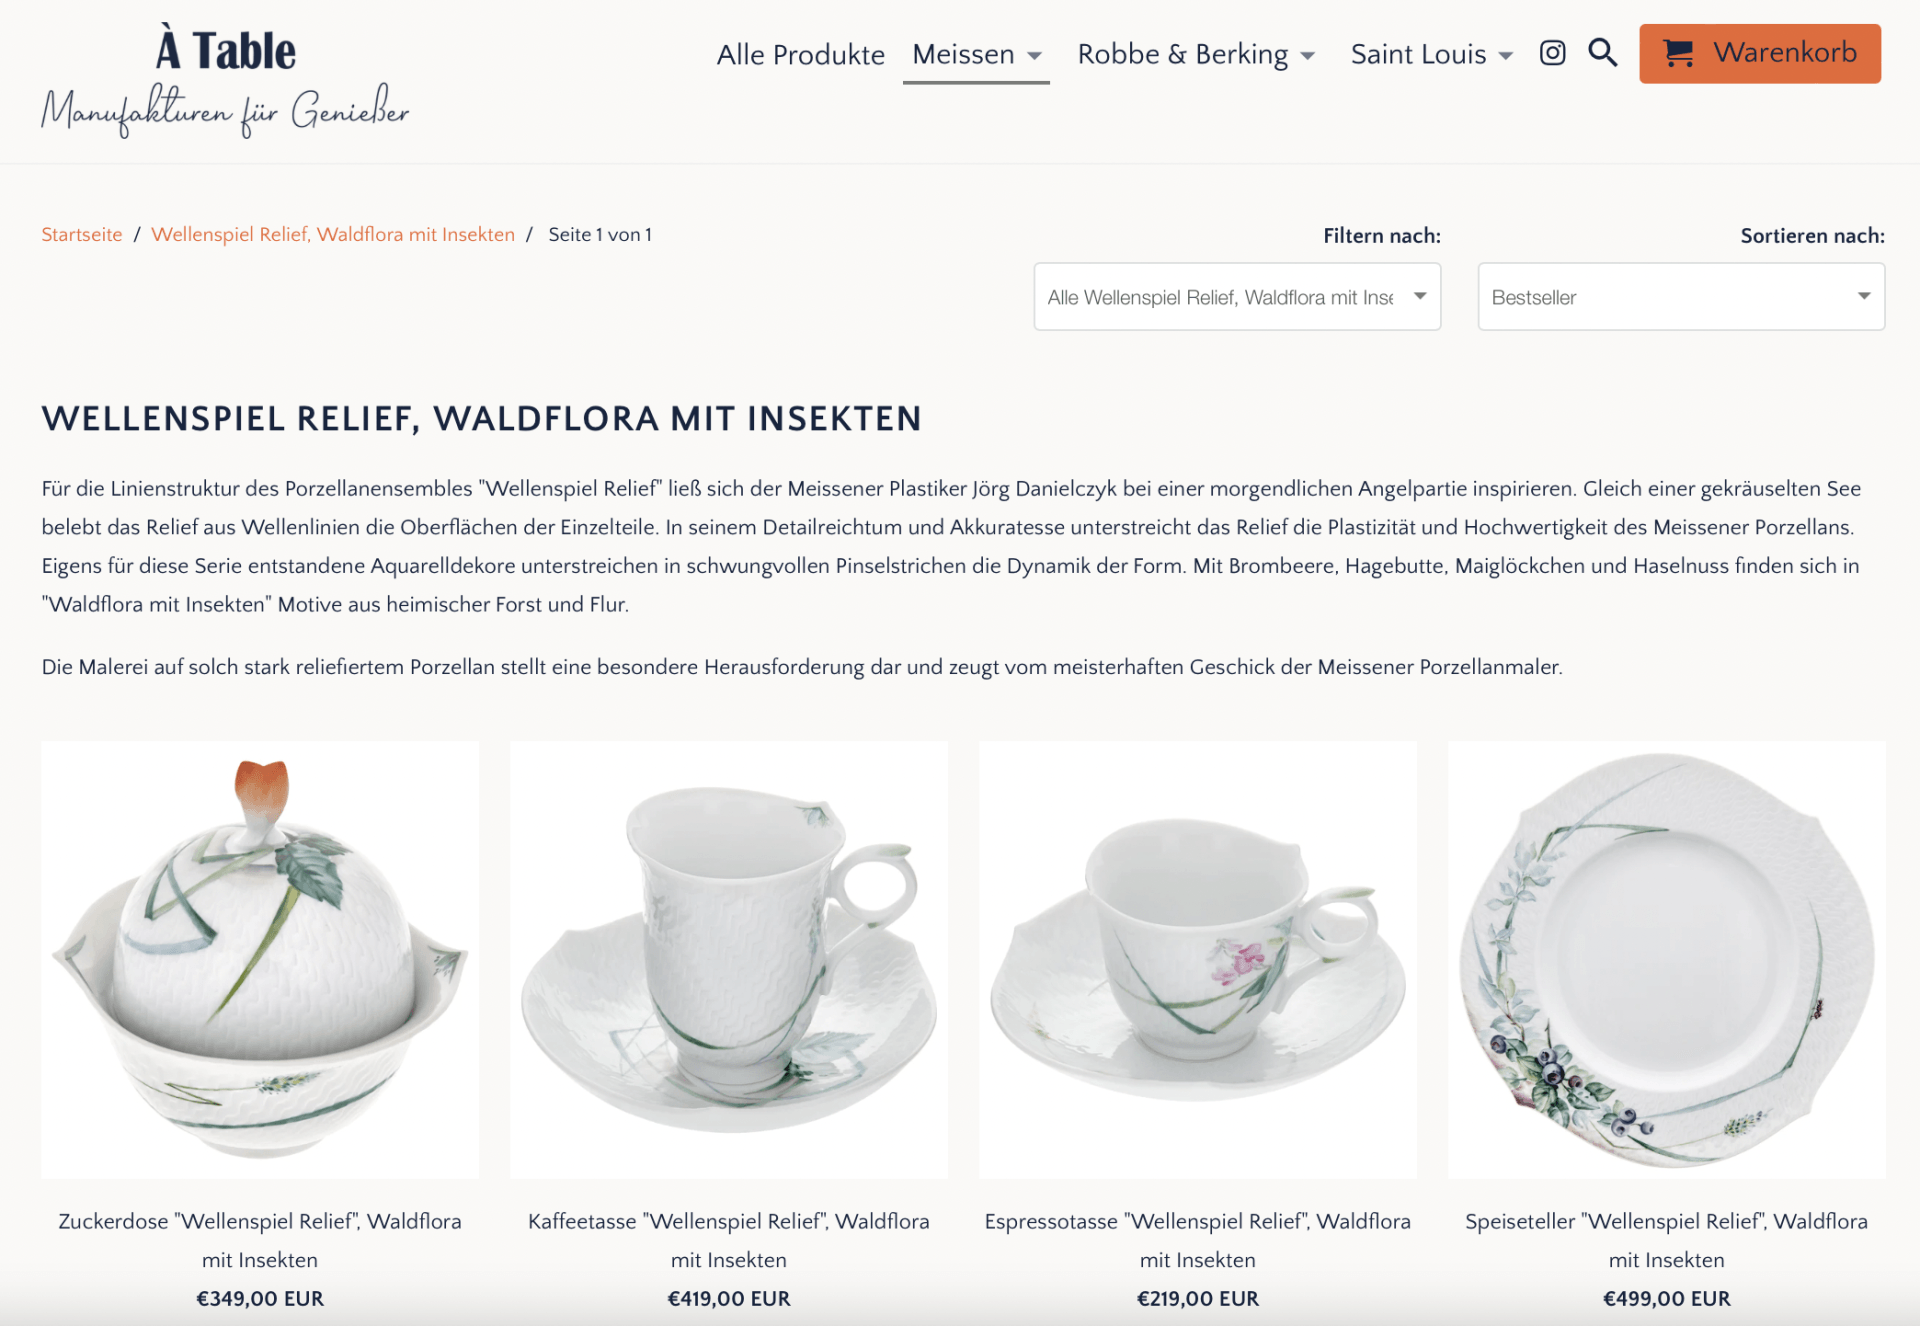
Task: Expand the Saint Louis menu
Action: pyautogui.click(x=1432, y=54)
